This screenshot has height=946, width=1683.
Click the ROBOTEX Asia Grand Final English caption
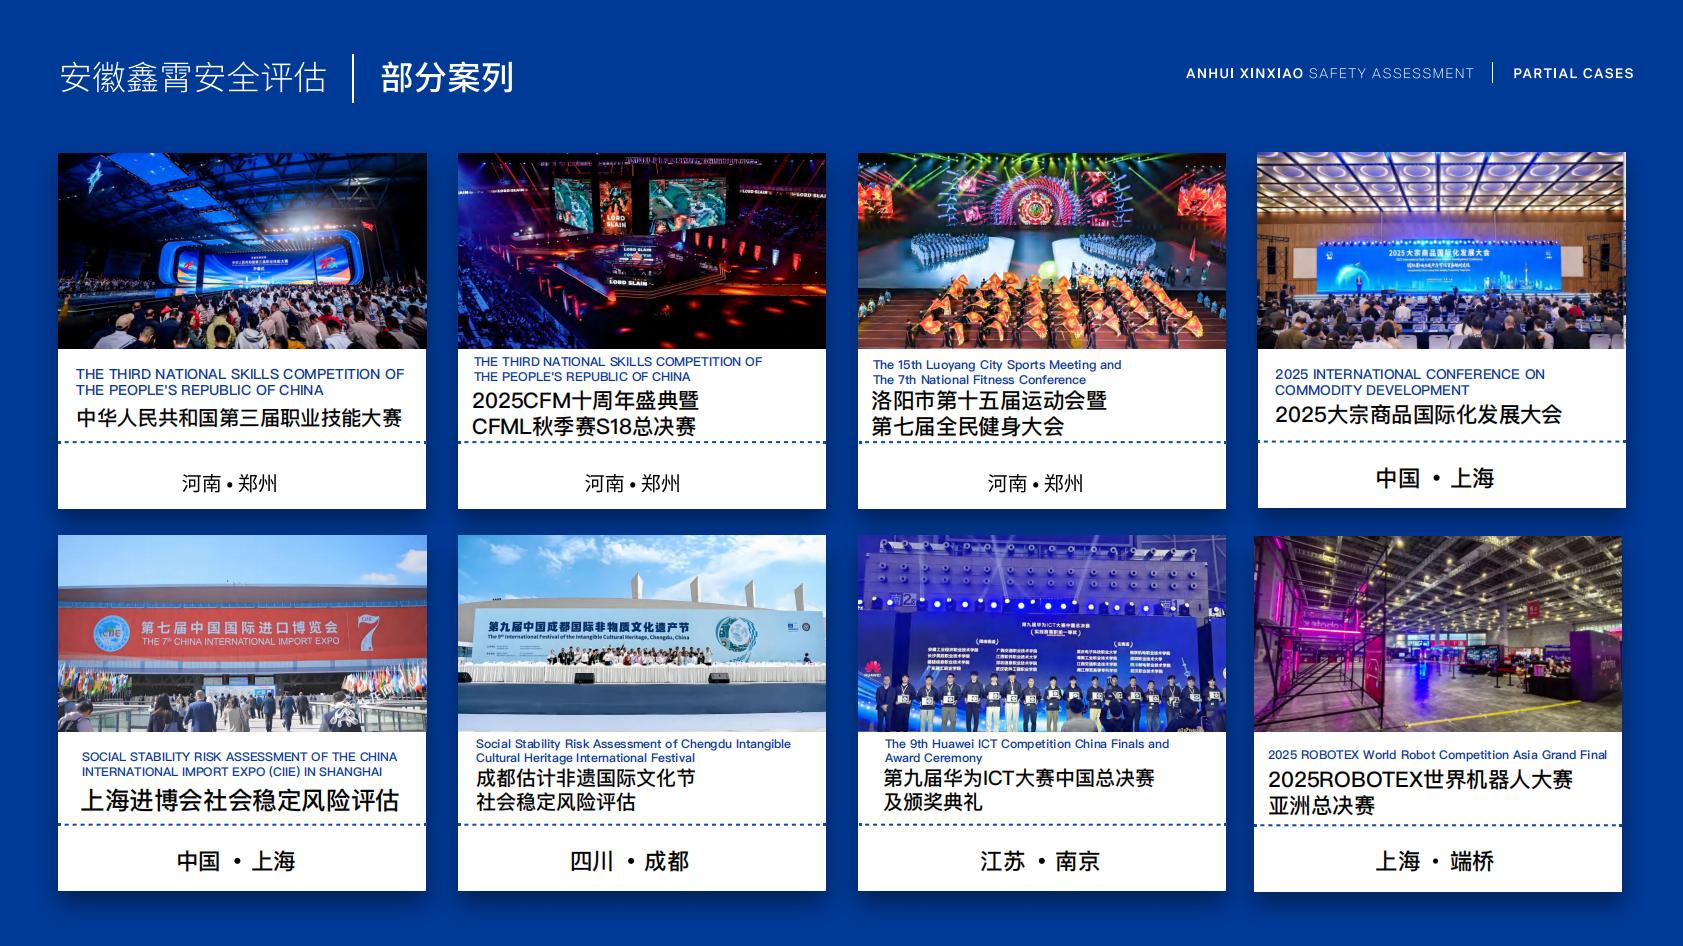[x=1437, y=755]
